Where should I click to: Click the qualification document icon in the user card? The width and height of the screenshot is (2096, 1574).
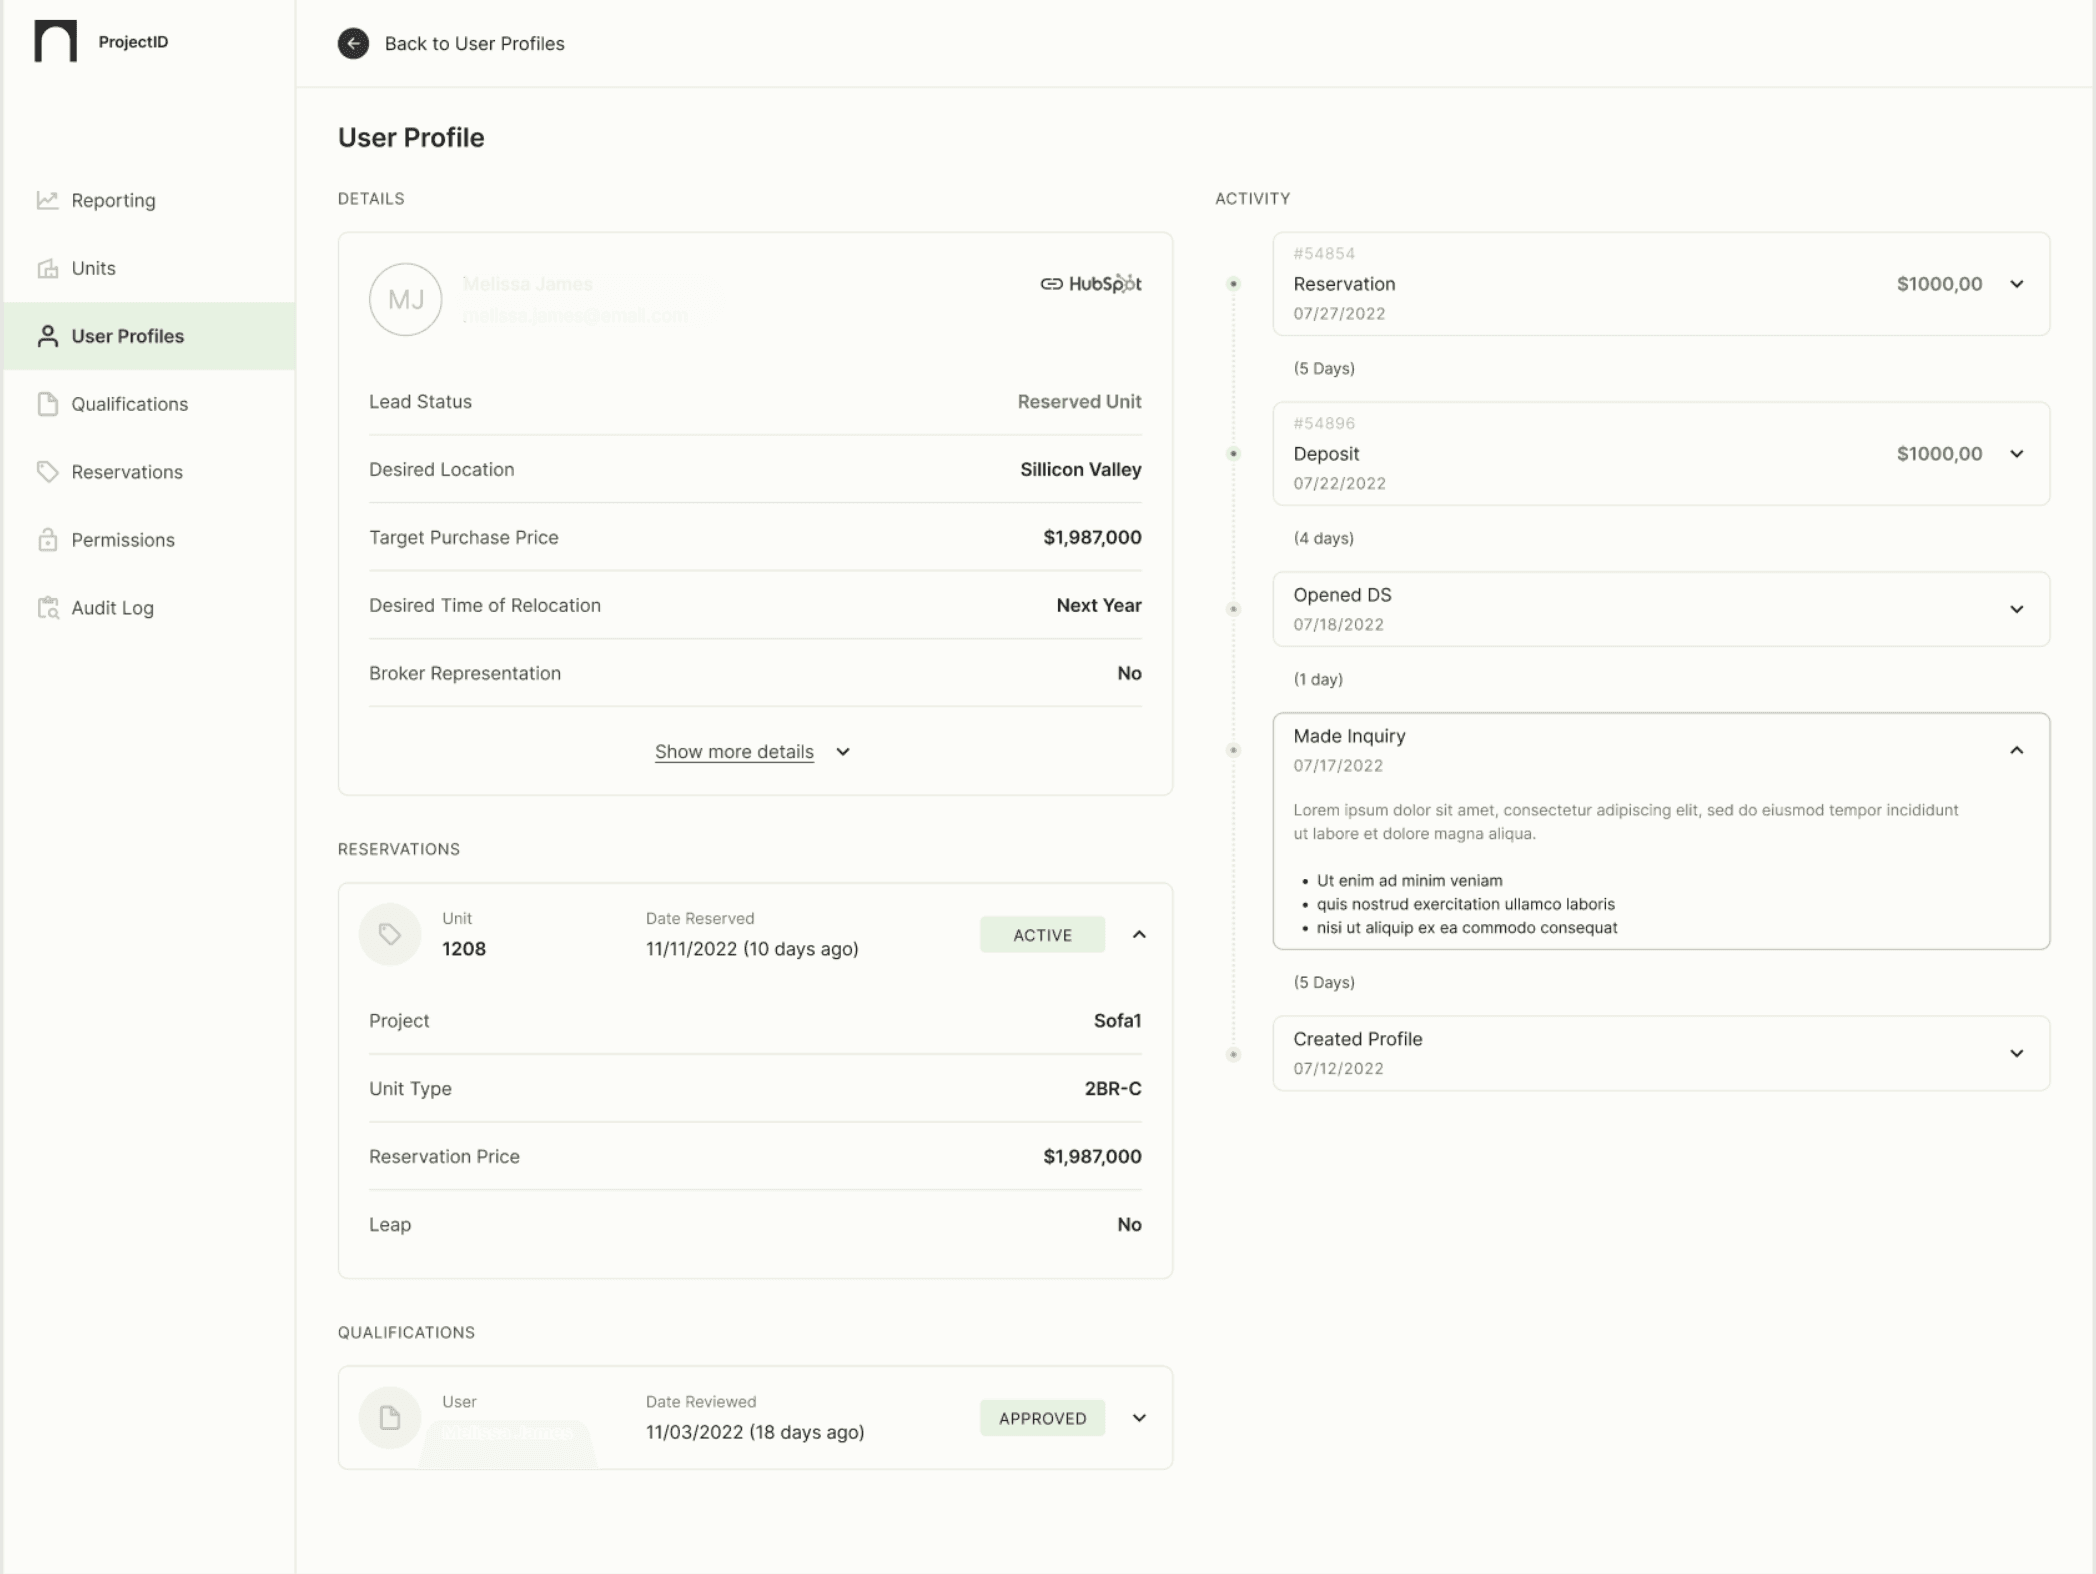tap(390, 1417)
